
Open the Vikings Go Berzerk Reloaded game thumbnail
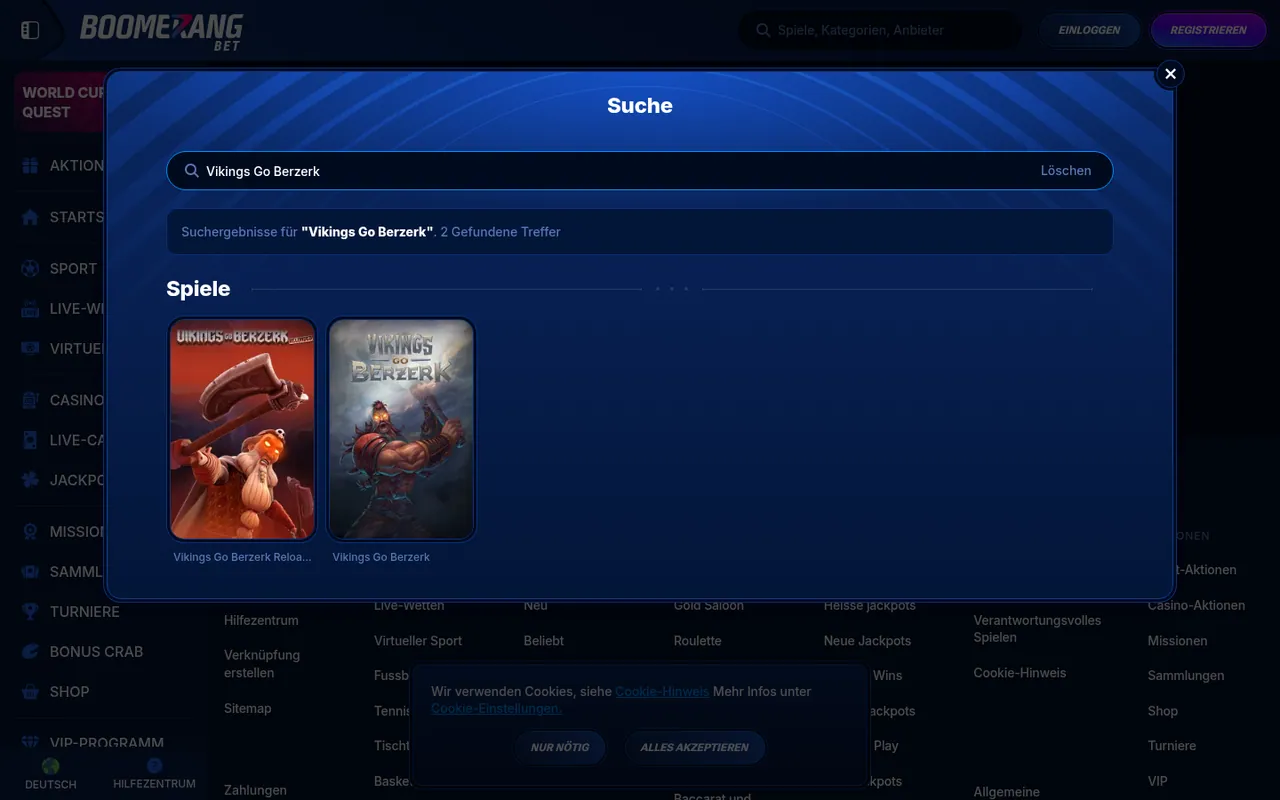[x=242, y=430]
